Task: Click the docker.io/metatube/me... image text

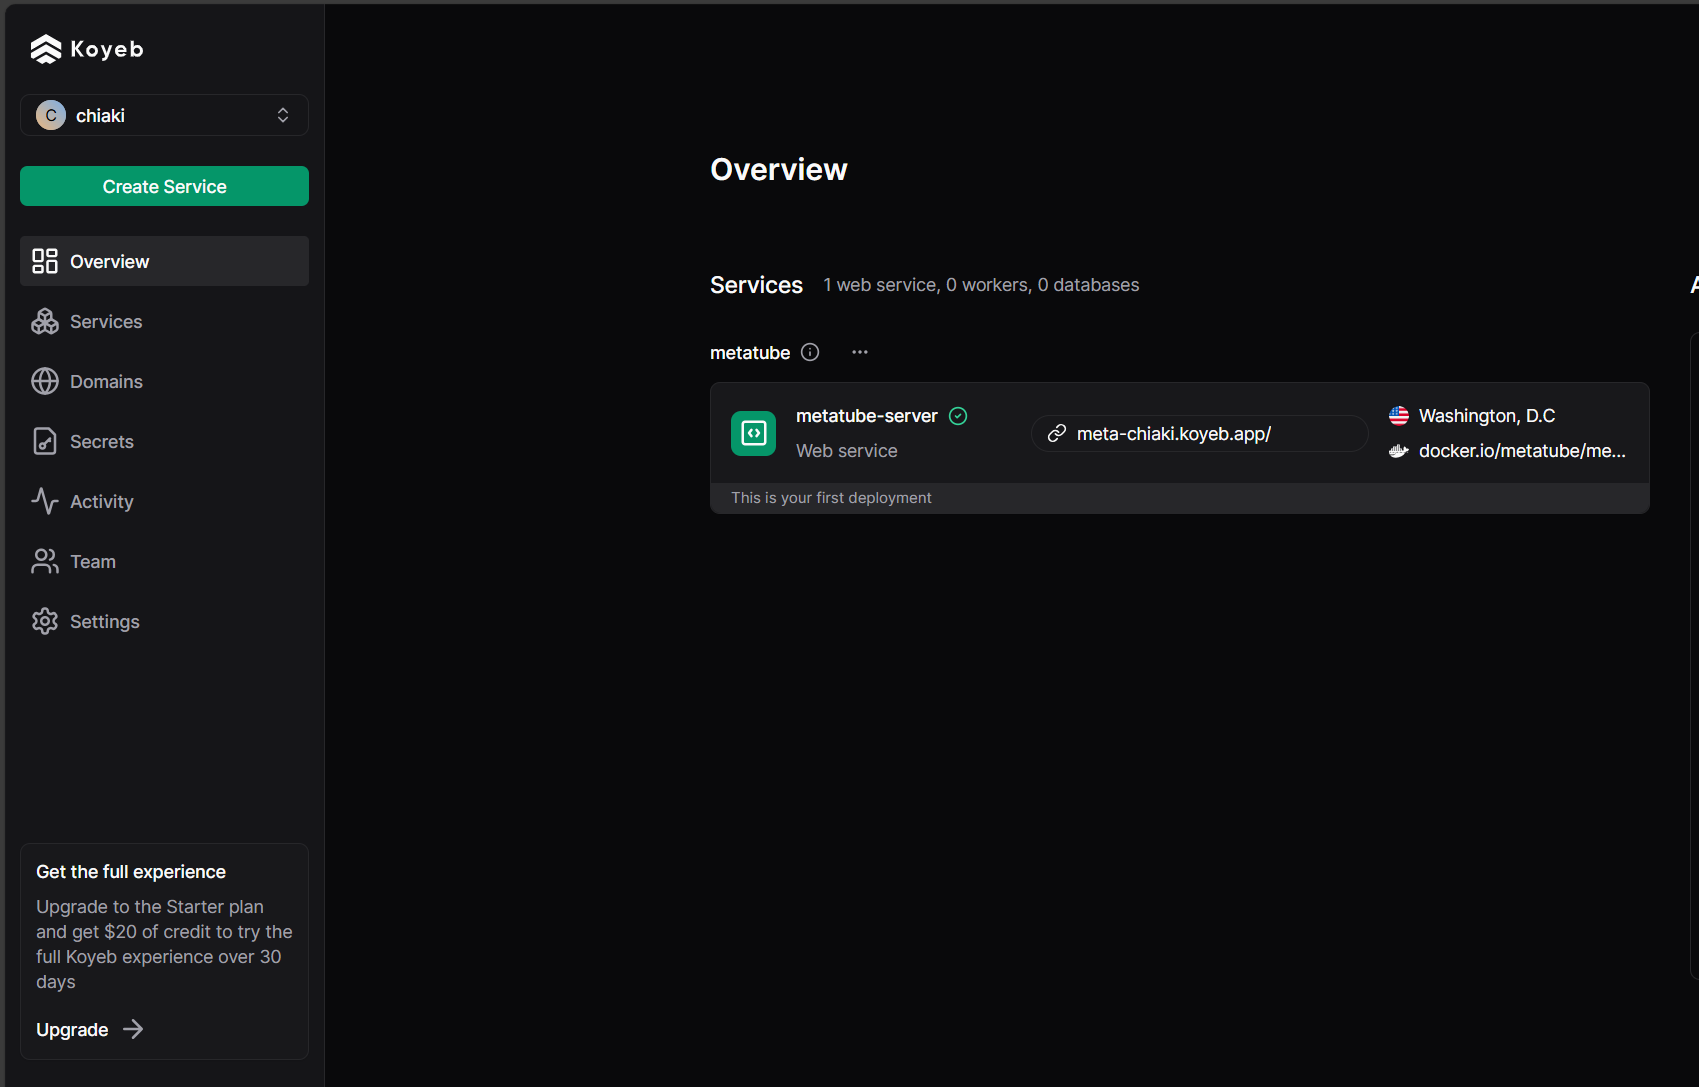Action: (1522, 451)
